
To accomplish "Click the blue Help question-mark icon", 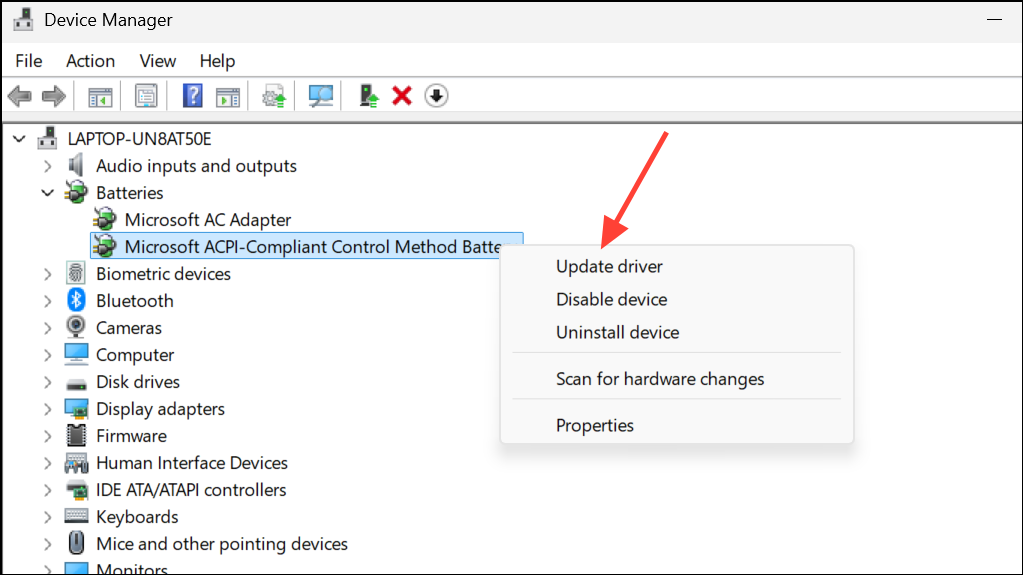I will tap(192, 97).
